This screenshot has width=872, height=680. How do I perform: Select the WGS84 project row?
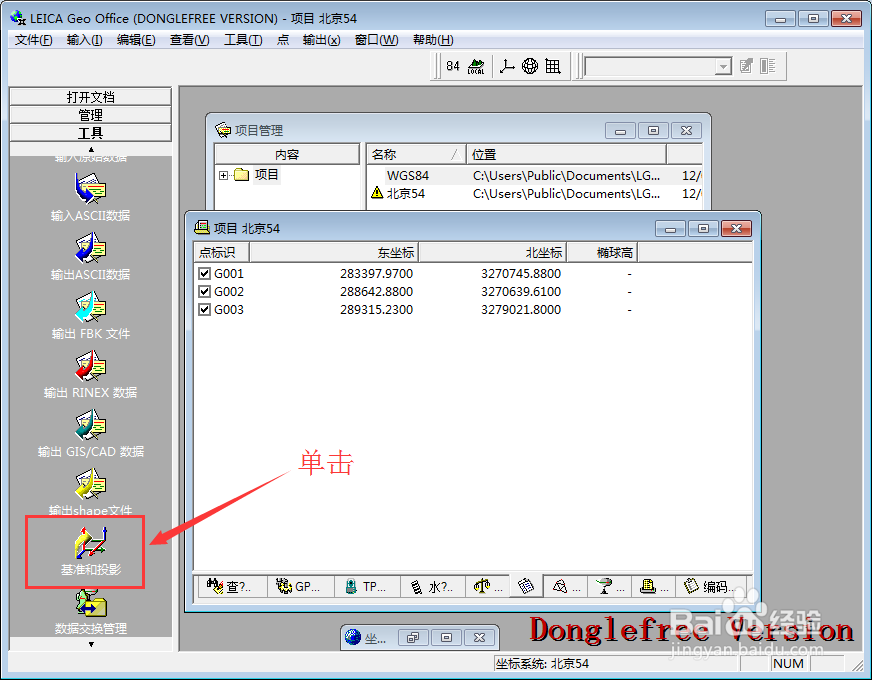click(x=534, y=175)
